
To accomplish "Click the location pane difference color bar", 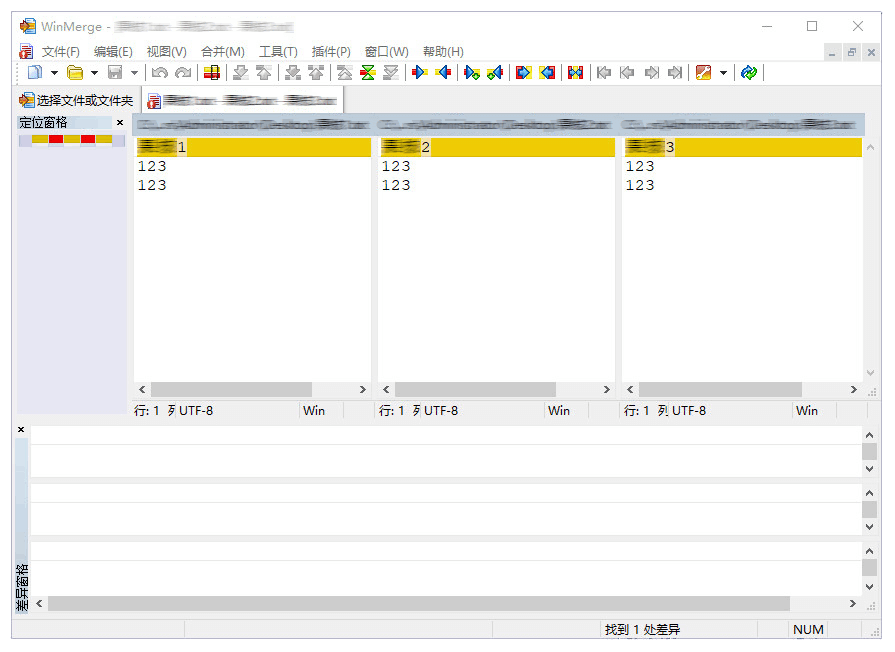I will pos(72,139).
